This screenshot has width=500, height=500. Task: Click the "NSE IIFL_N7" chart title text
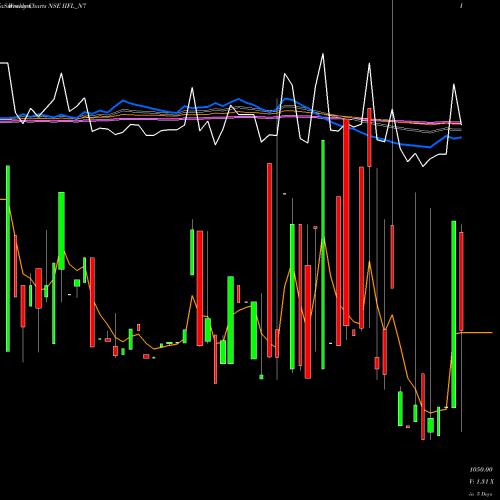(67, 6)
